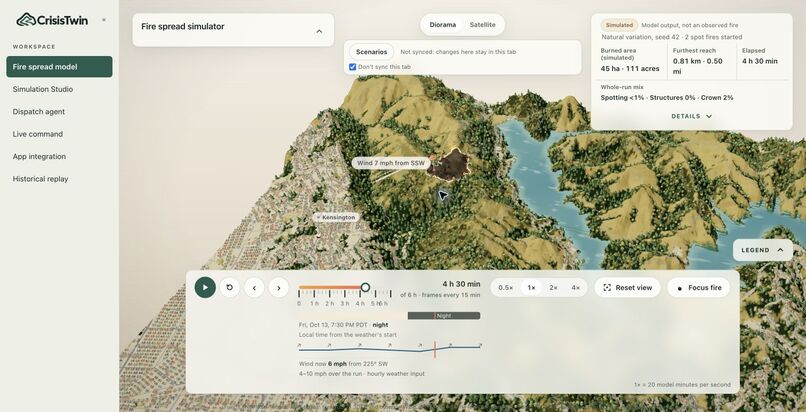Open the Scenarios dropdown
Viewport: 806px width, 412px height.
coord(372,52)
